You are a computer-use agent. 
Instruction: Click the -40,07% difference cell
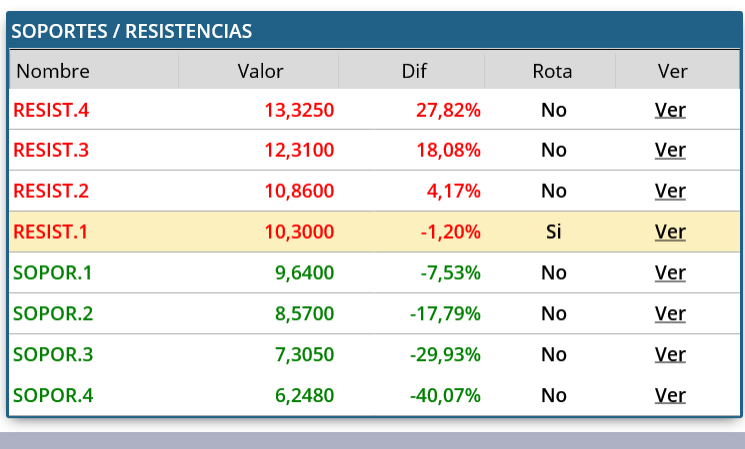tap(445, 395)
